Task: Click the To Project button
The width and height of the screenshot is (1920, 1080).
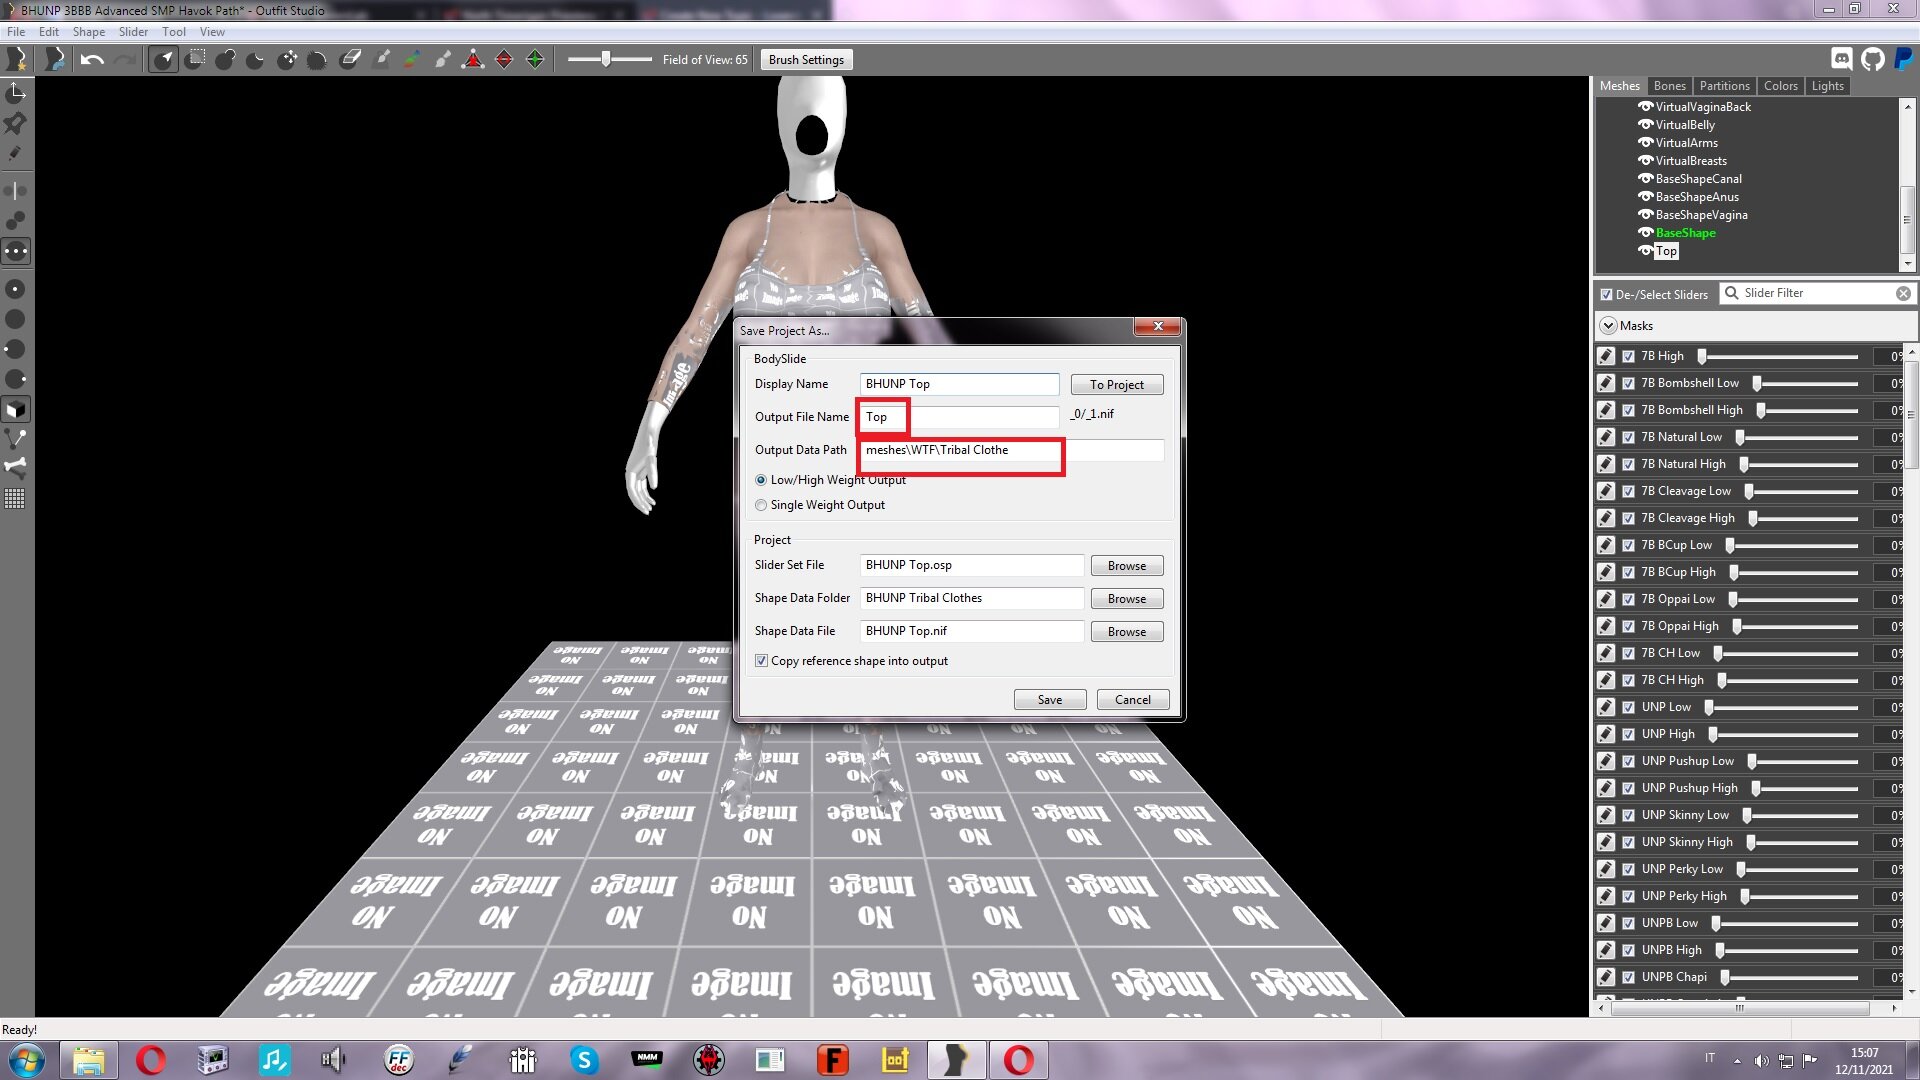Action: click(1117, 385)
